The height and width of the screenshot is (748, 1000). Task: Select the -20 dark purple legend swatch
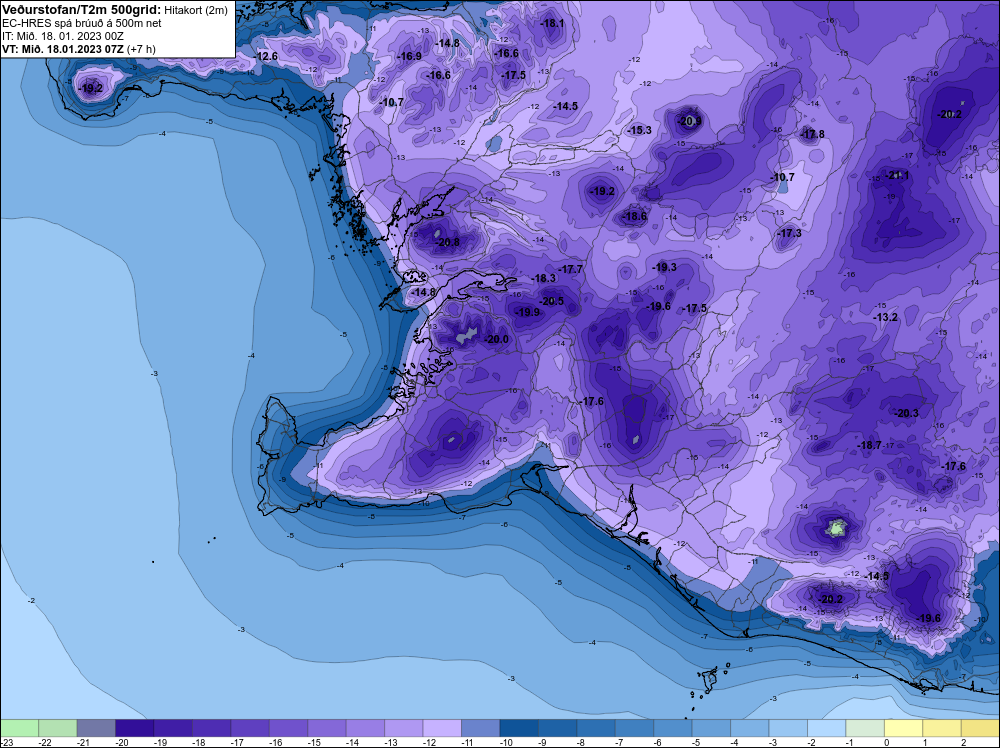tap(135, 728)
